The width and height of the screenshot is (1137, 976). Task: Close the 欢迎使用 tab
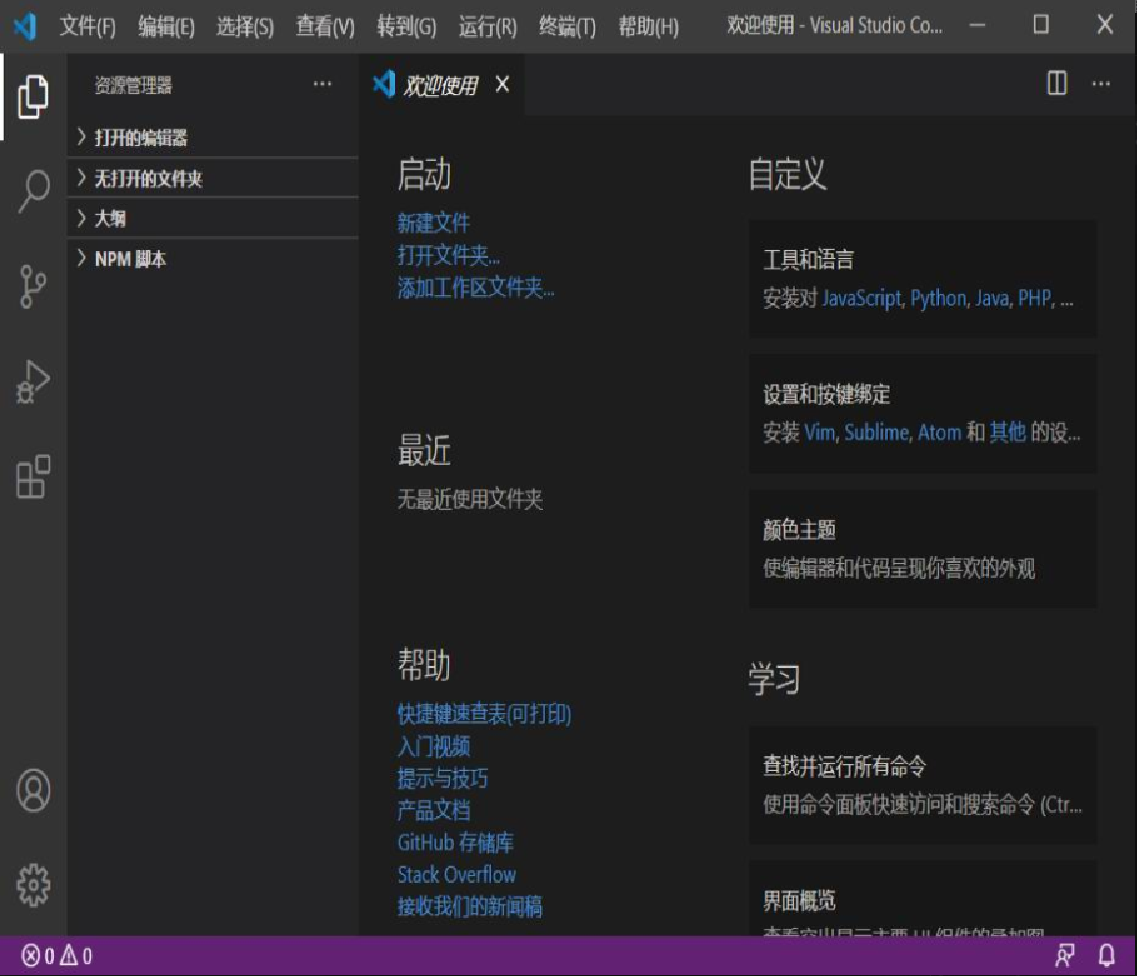(502, 85)
